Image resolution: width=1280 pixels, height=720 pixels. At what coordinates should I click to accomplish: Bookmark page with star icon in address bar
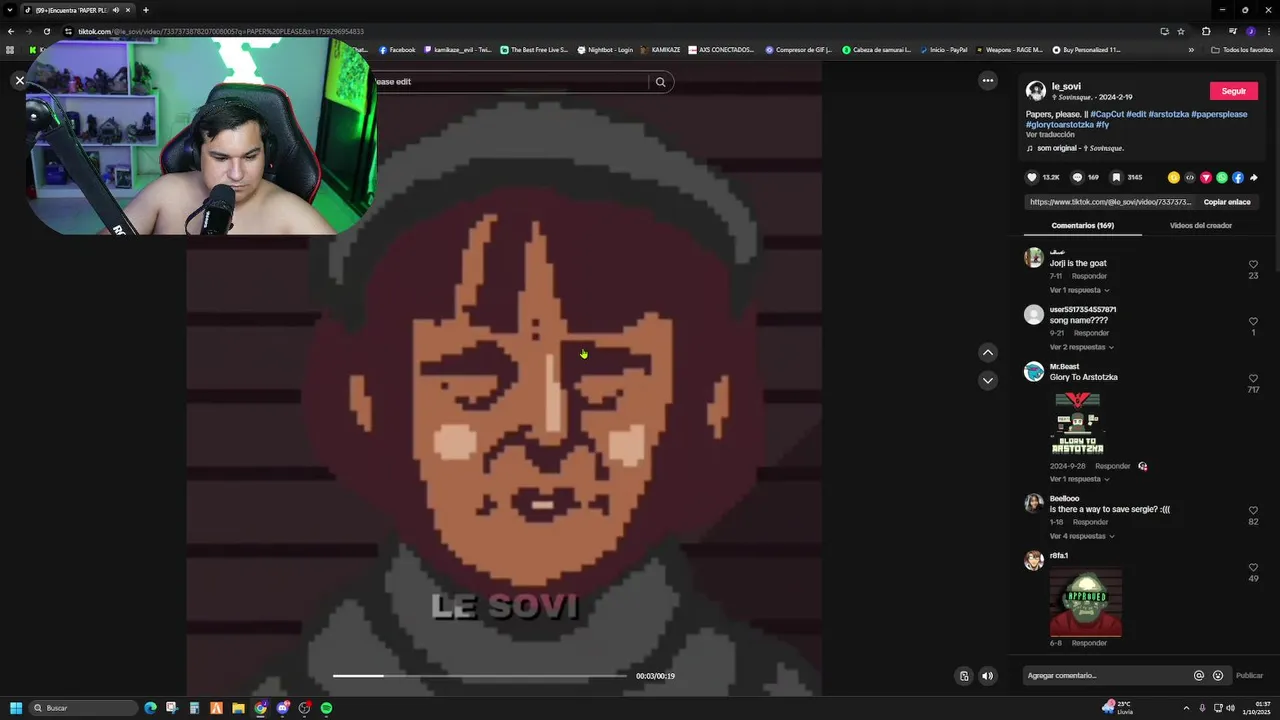point(1181,31)
